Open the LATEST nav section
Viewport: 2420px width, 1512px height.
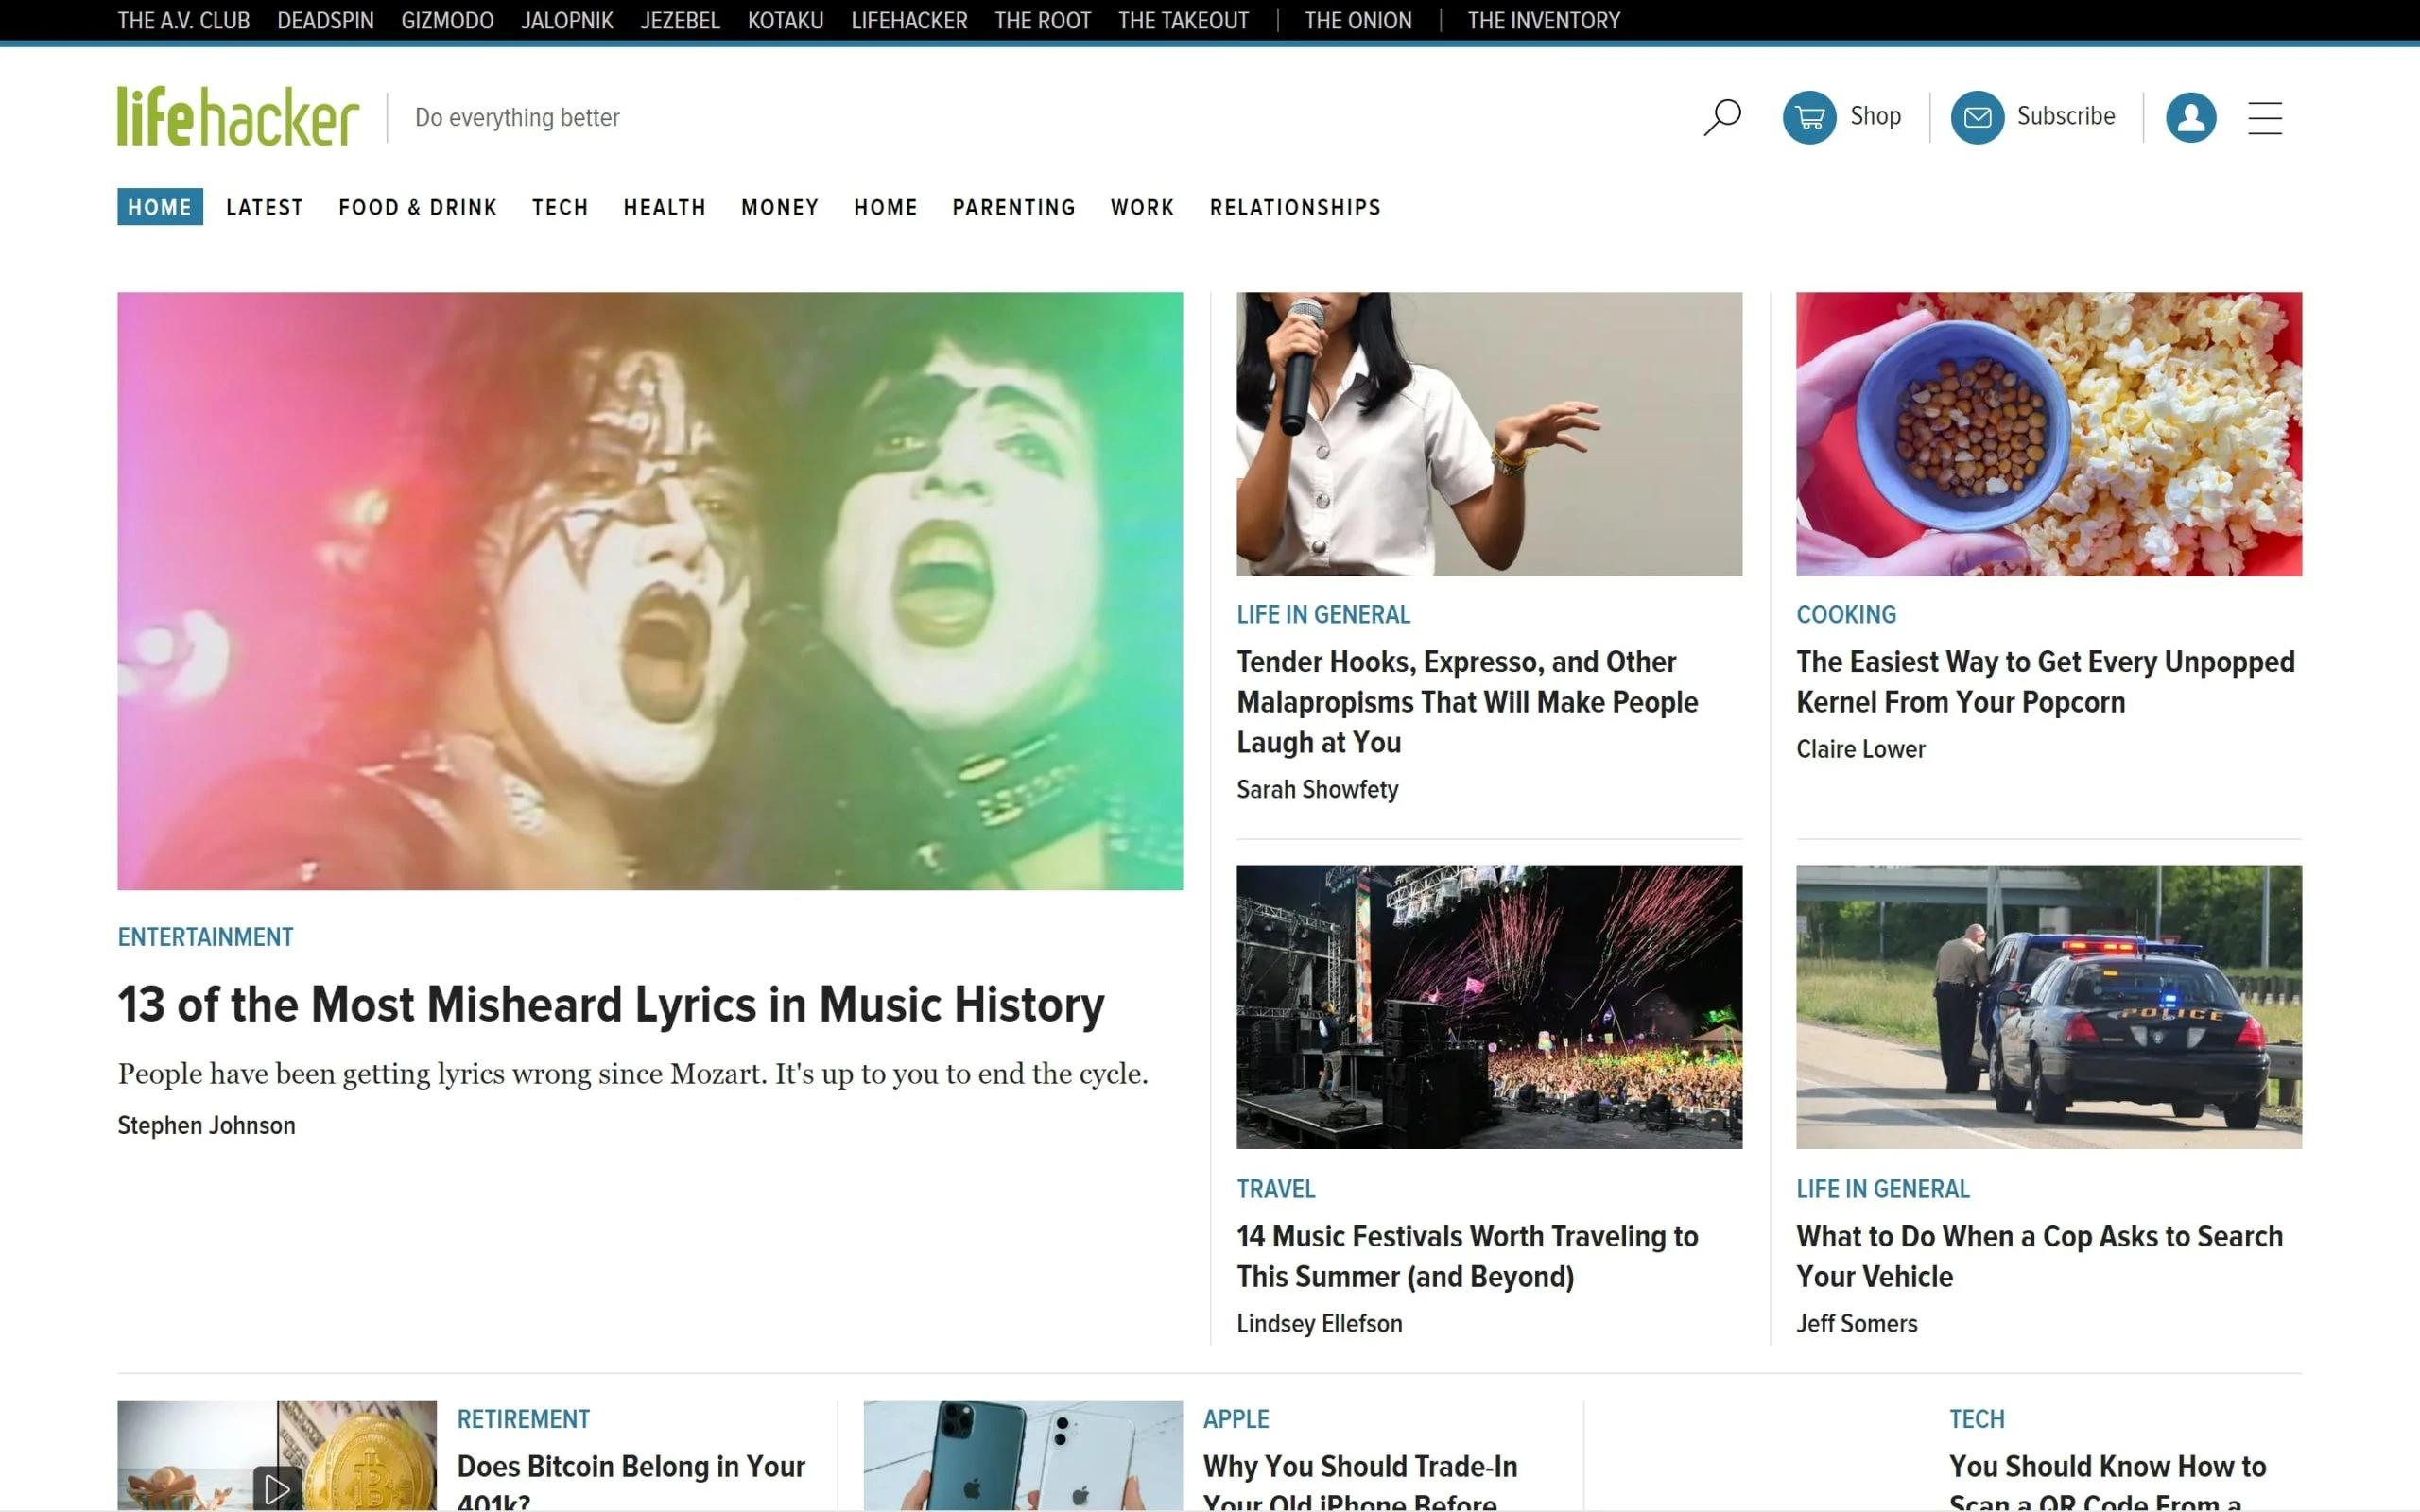point(264,207)
